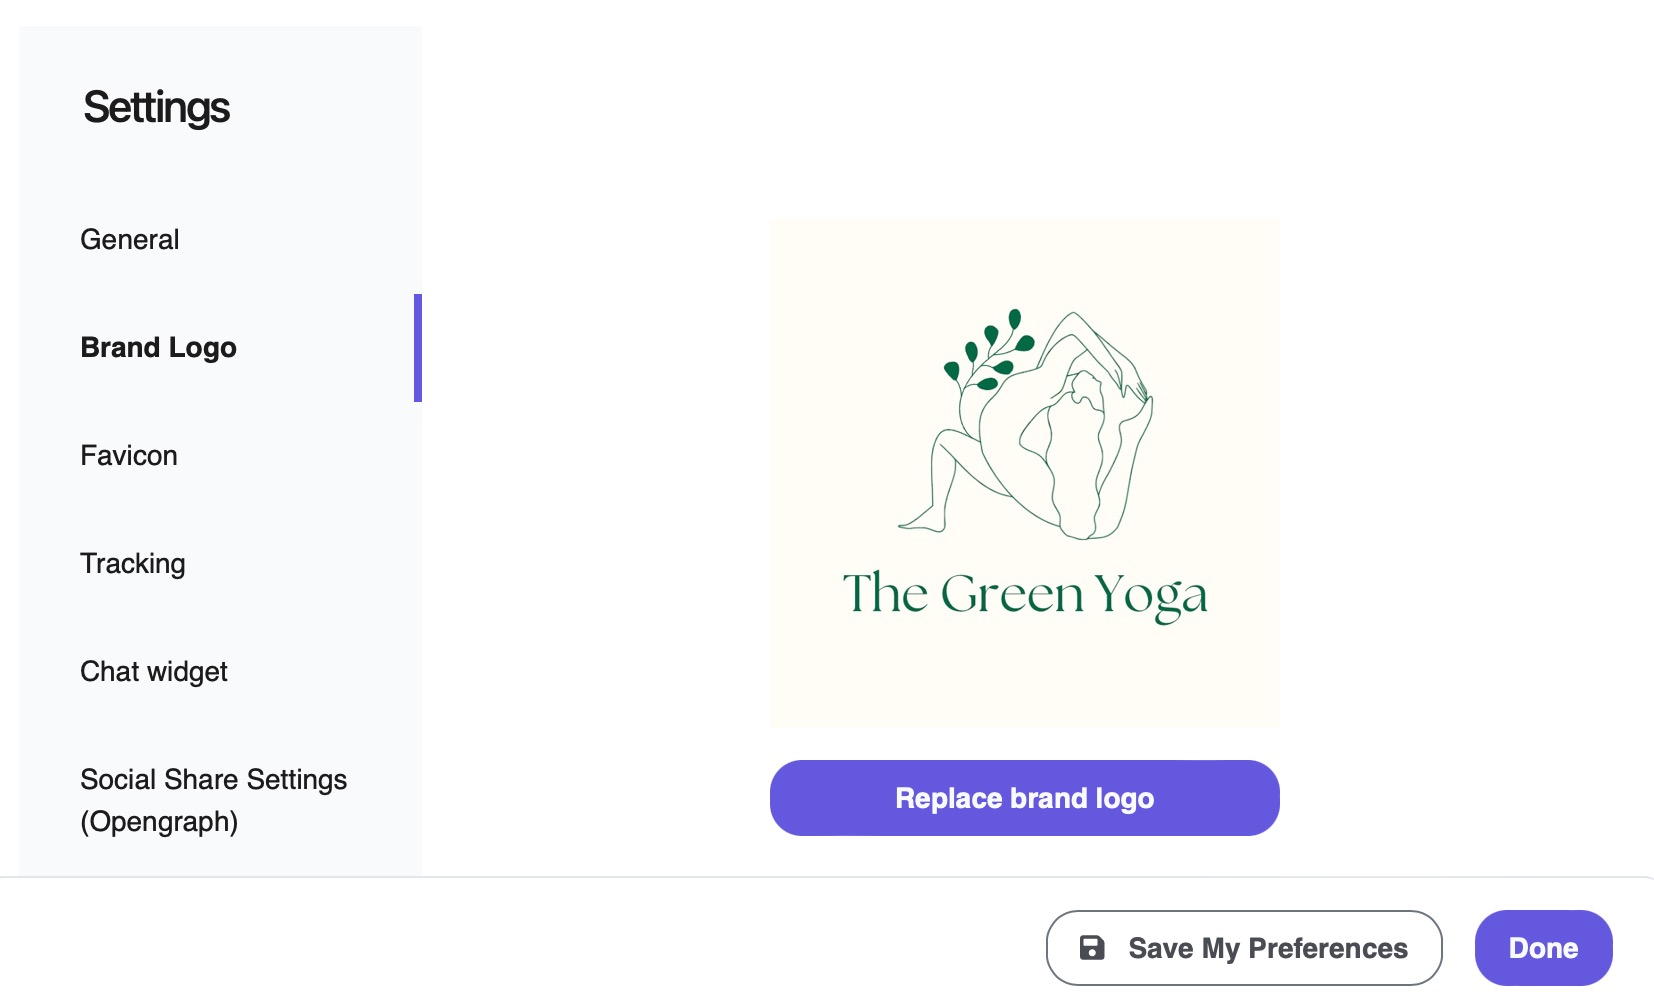Click the purple indicator beside Brand Logo
1654x1008 pixels.
418,348
